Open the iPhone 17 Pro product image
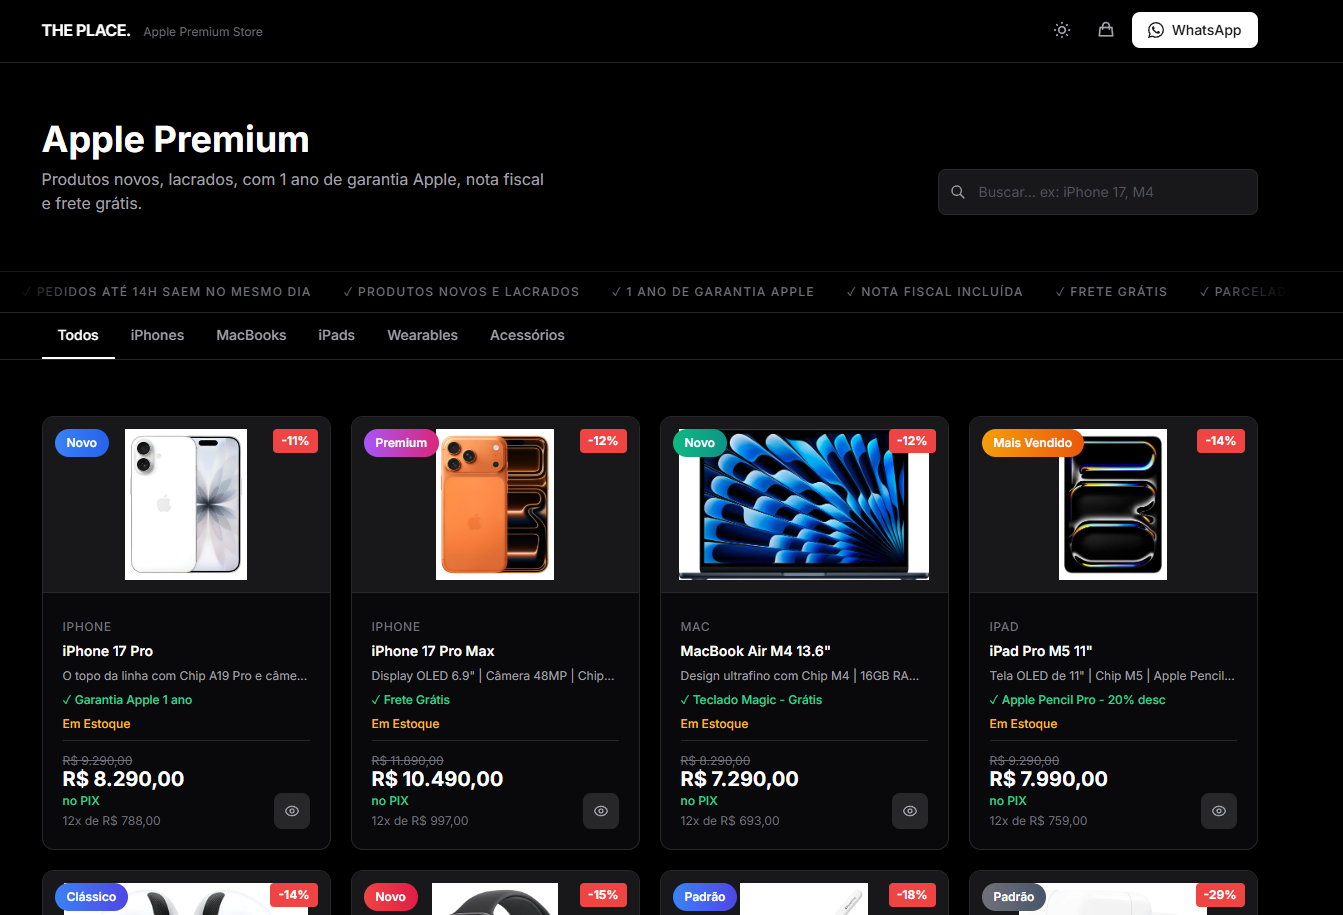 point(186,504)
